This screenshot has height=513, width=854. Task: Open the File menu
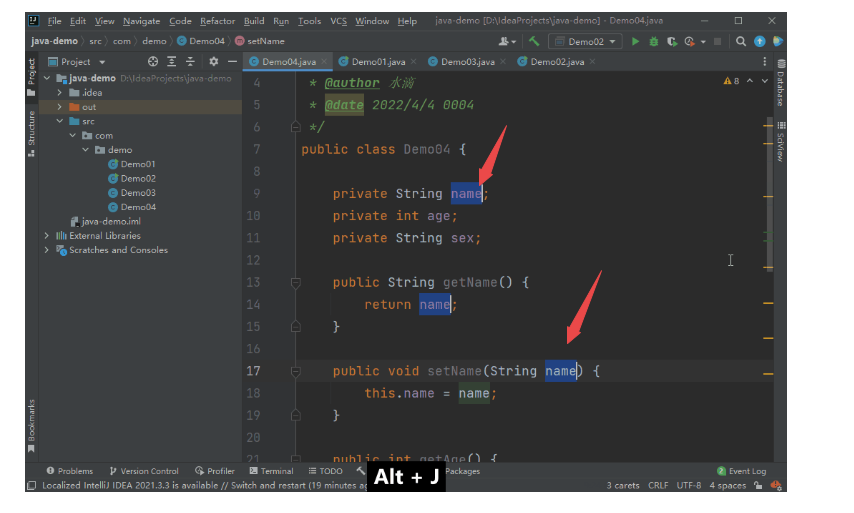pos(54,21)
